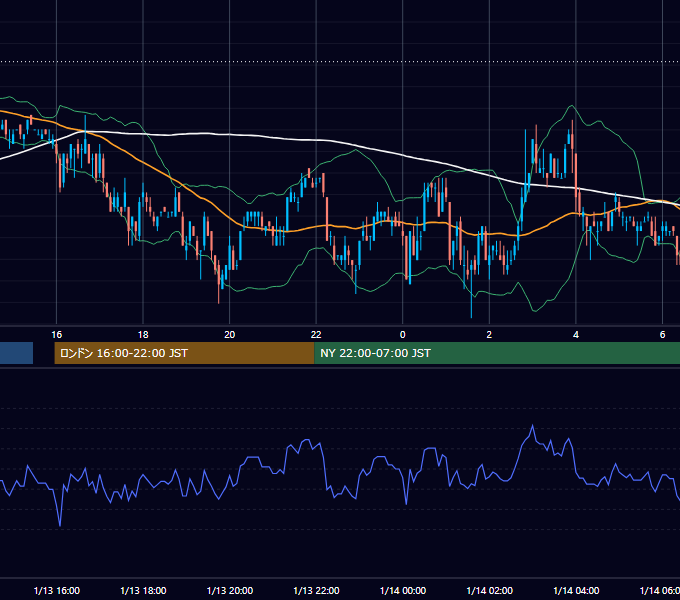Click the 0 hour label on price chart axis
This screenshot has width=680, height=600.
[x=402, y=335]
